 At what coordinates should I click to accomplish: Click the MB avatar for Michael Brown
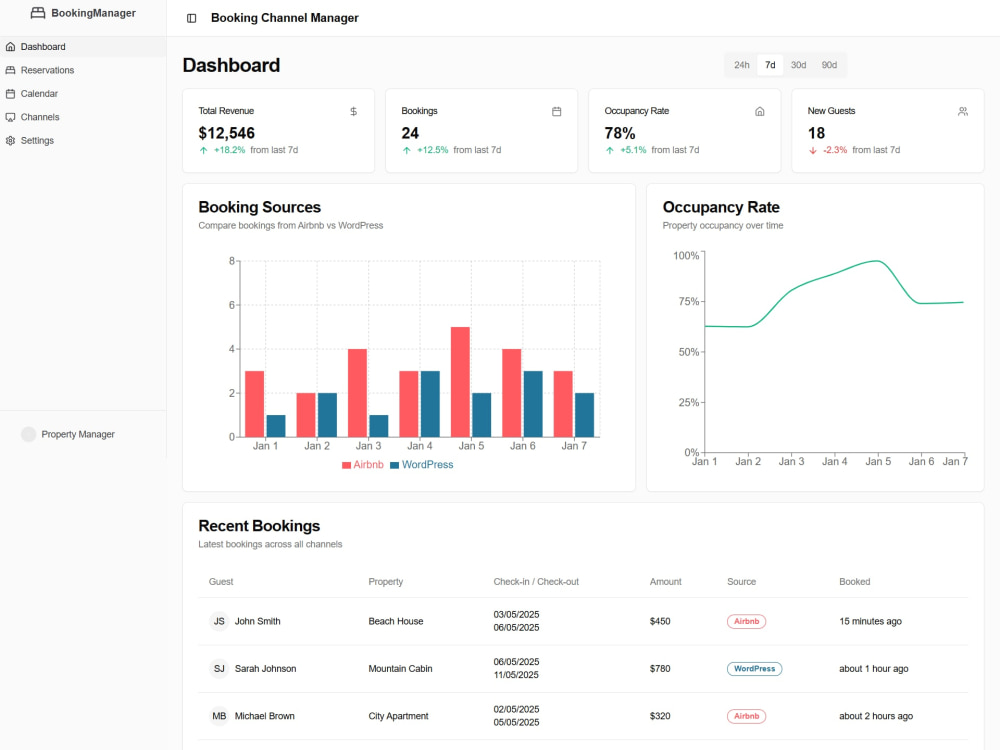click(219, 716)
